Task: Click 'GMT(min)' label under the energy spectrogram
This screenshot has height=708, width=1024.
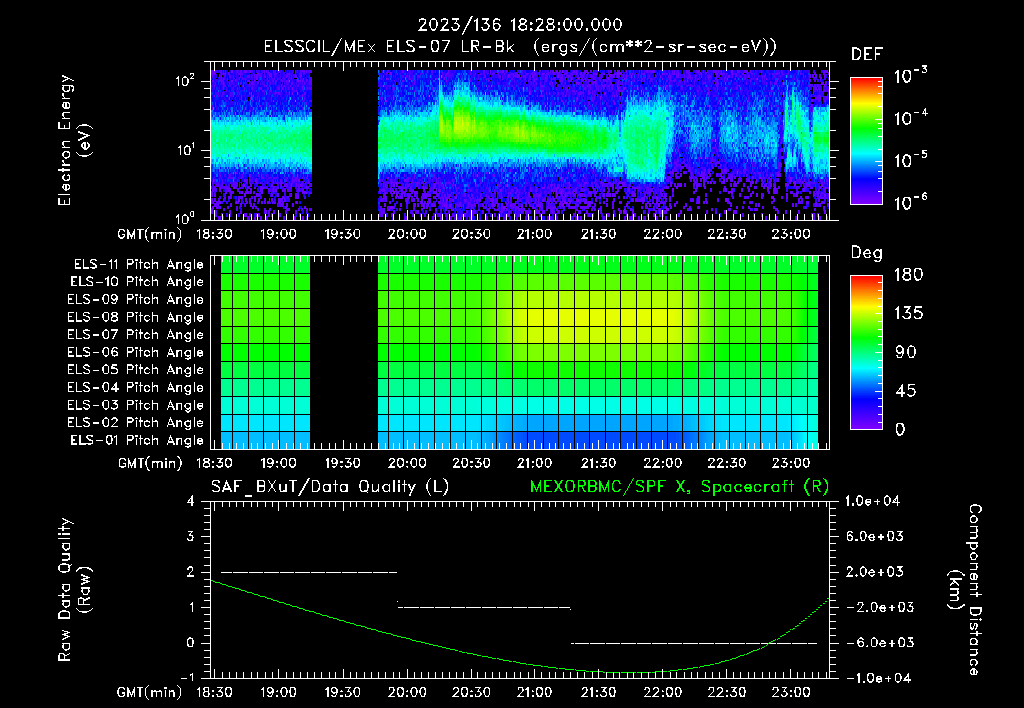Action: (x=150, y=234)
